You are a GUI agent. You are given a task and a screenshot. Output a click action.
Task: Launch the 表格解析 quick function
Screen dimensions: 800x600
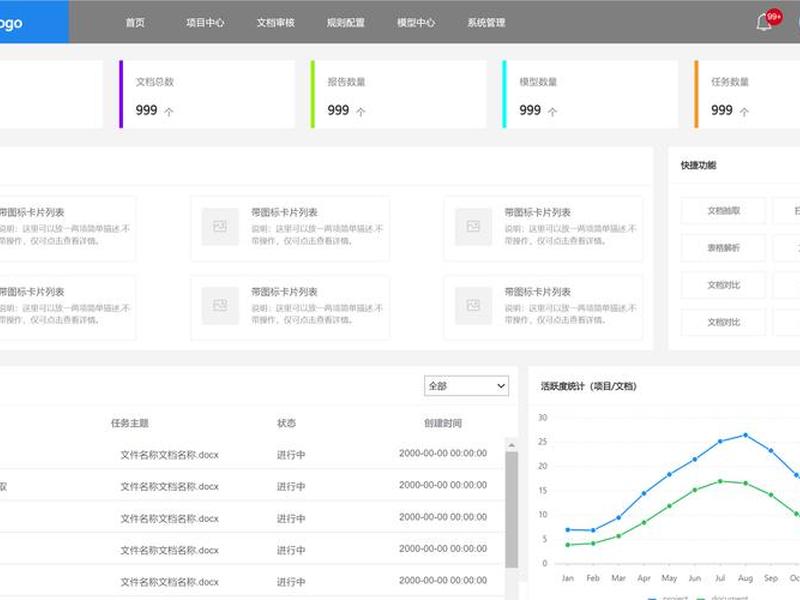(x=723, y=247)
